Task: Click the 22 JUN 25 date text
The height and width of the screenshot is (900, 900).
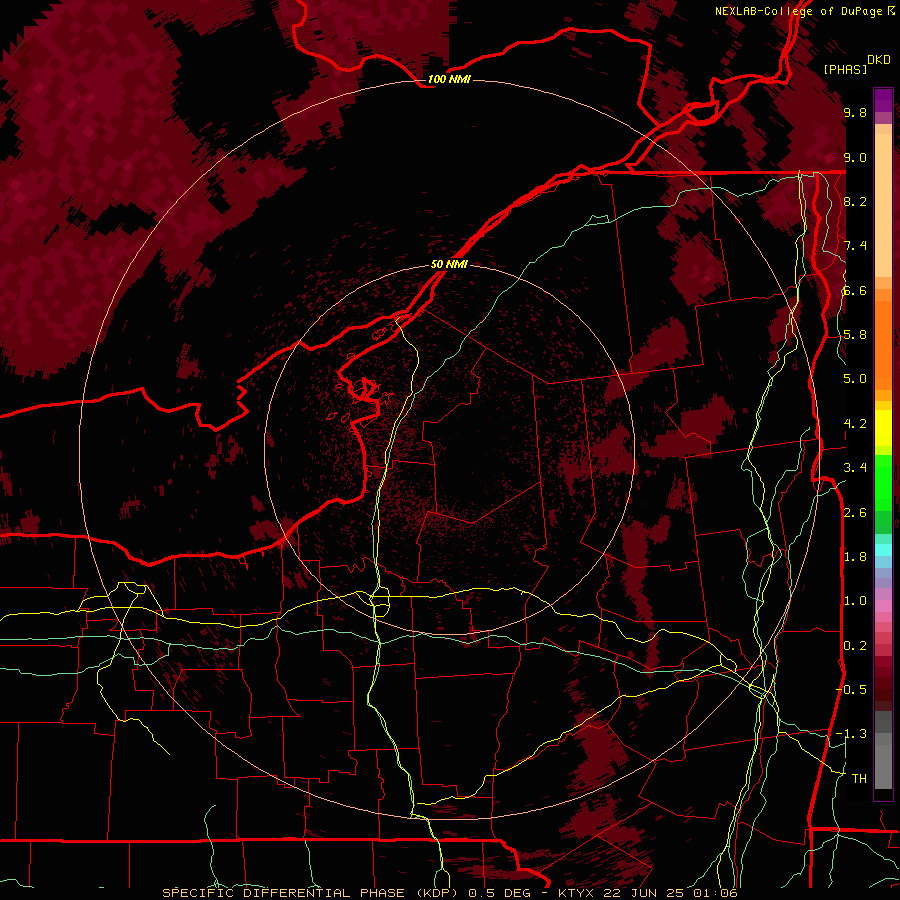Action: point(644,893)
